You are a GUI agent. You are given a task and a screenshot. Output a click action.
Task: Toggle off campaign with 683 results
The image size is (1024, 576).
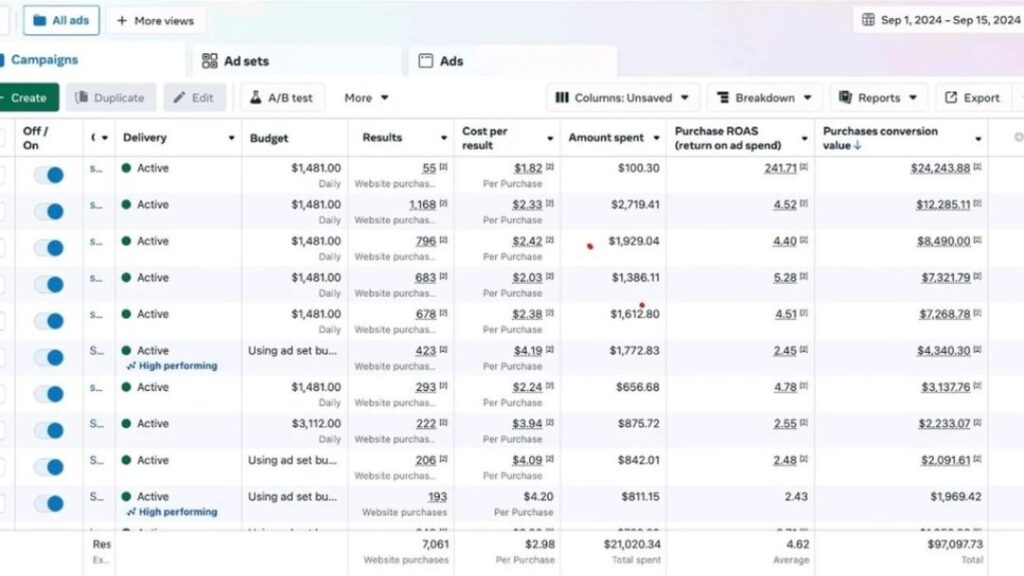(49, 285)
